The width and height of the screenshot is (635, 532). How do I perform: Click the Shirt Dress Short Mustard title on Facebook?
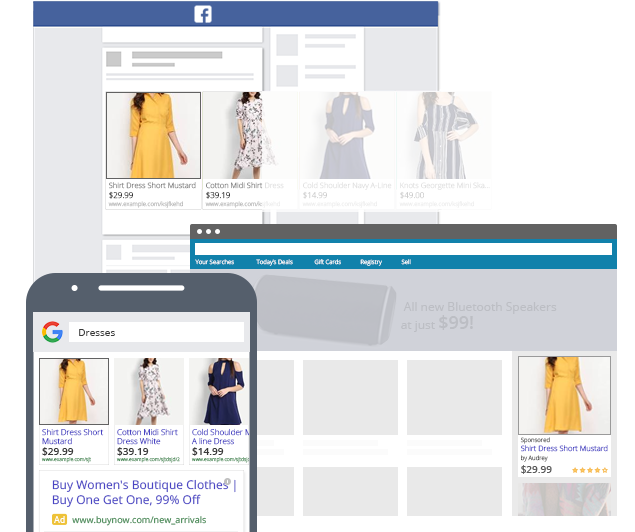(x=152, y=185)
